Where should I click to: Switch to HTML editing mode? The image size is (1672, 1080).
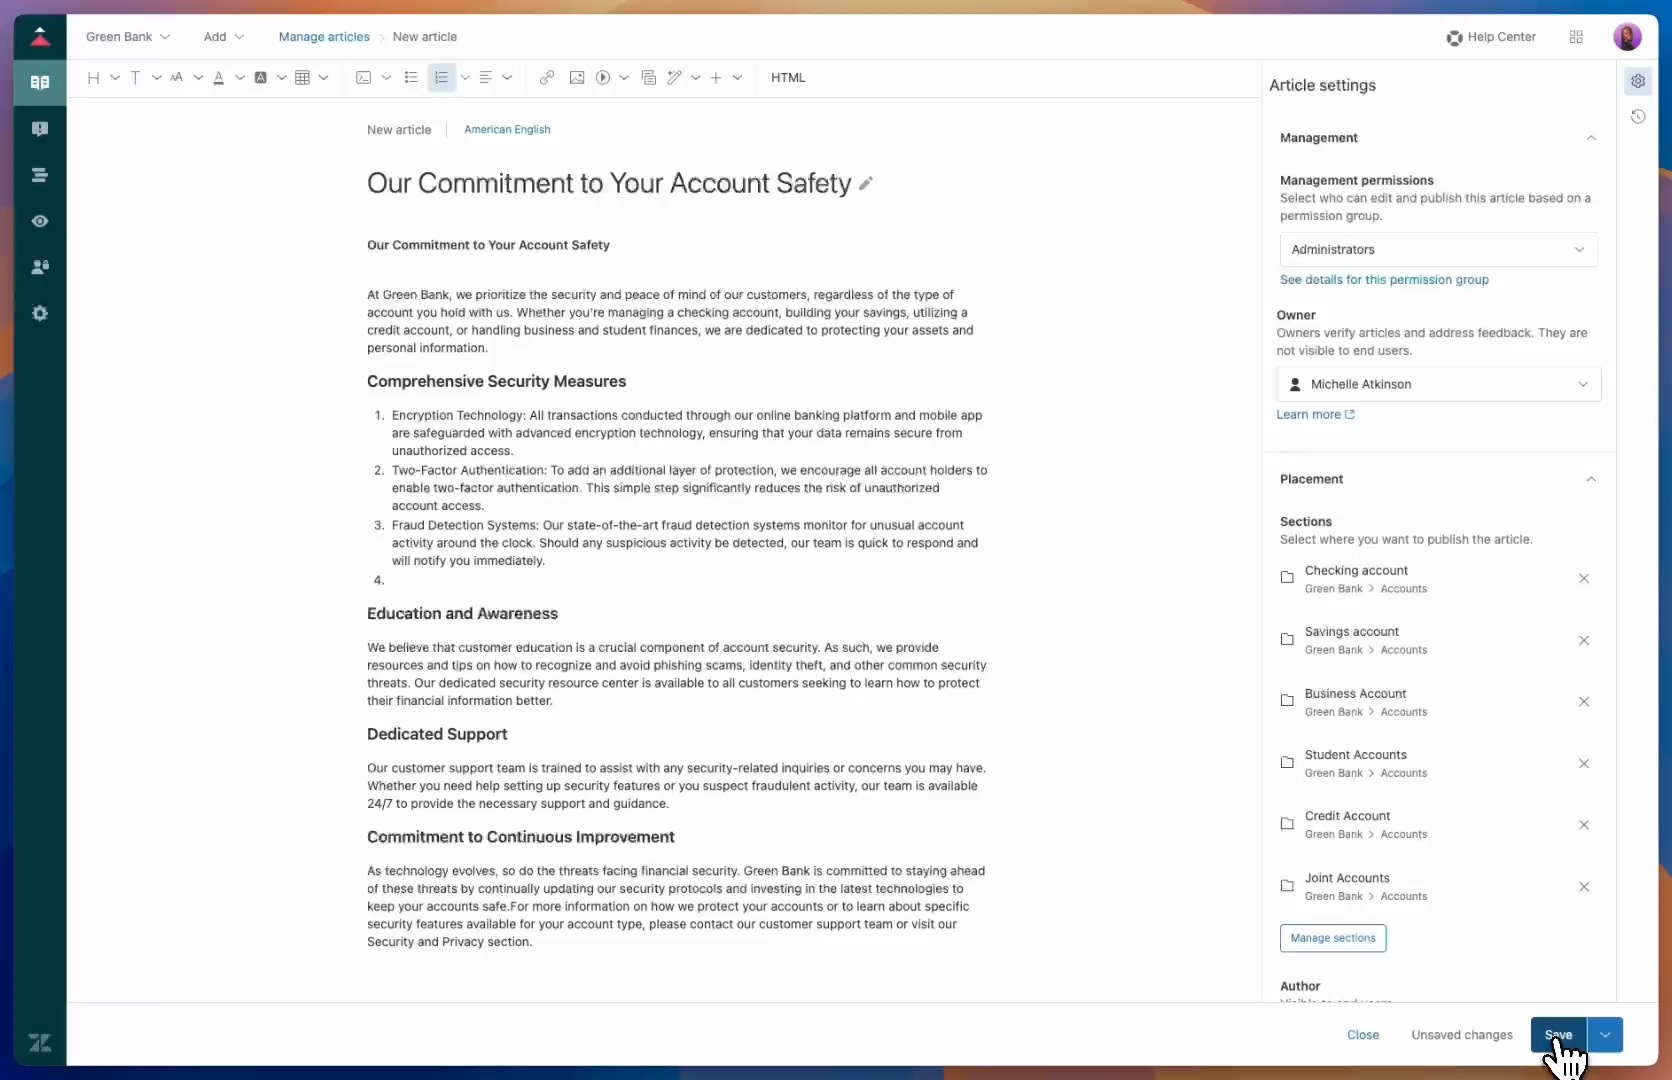(788, 78)
